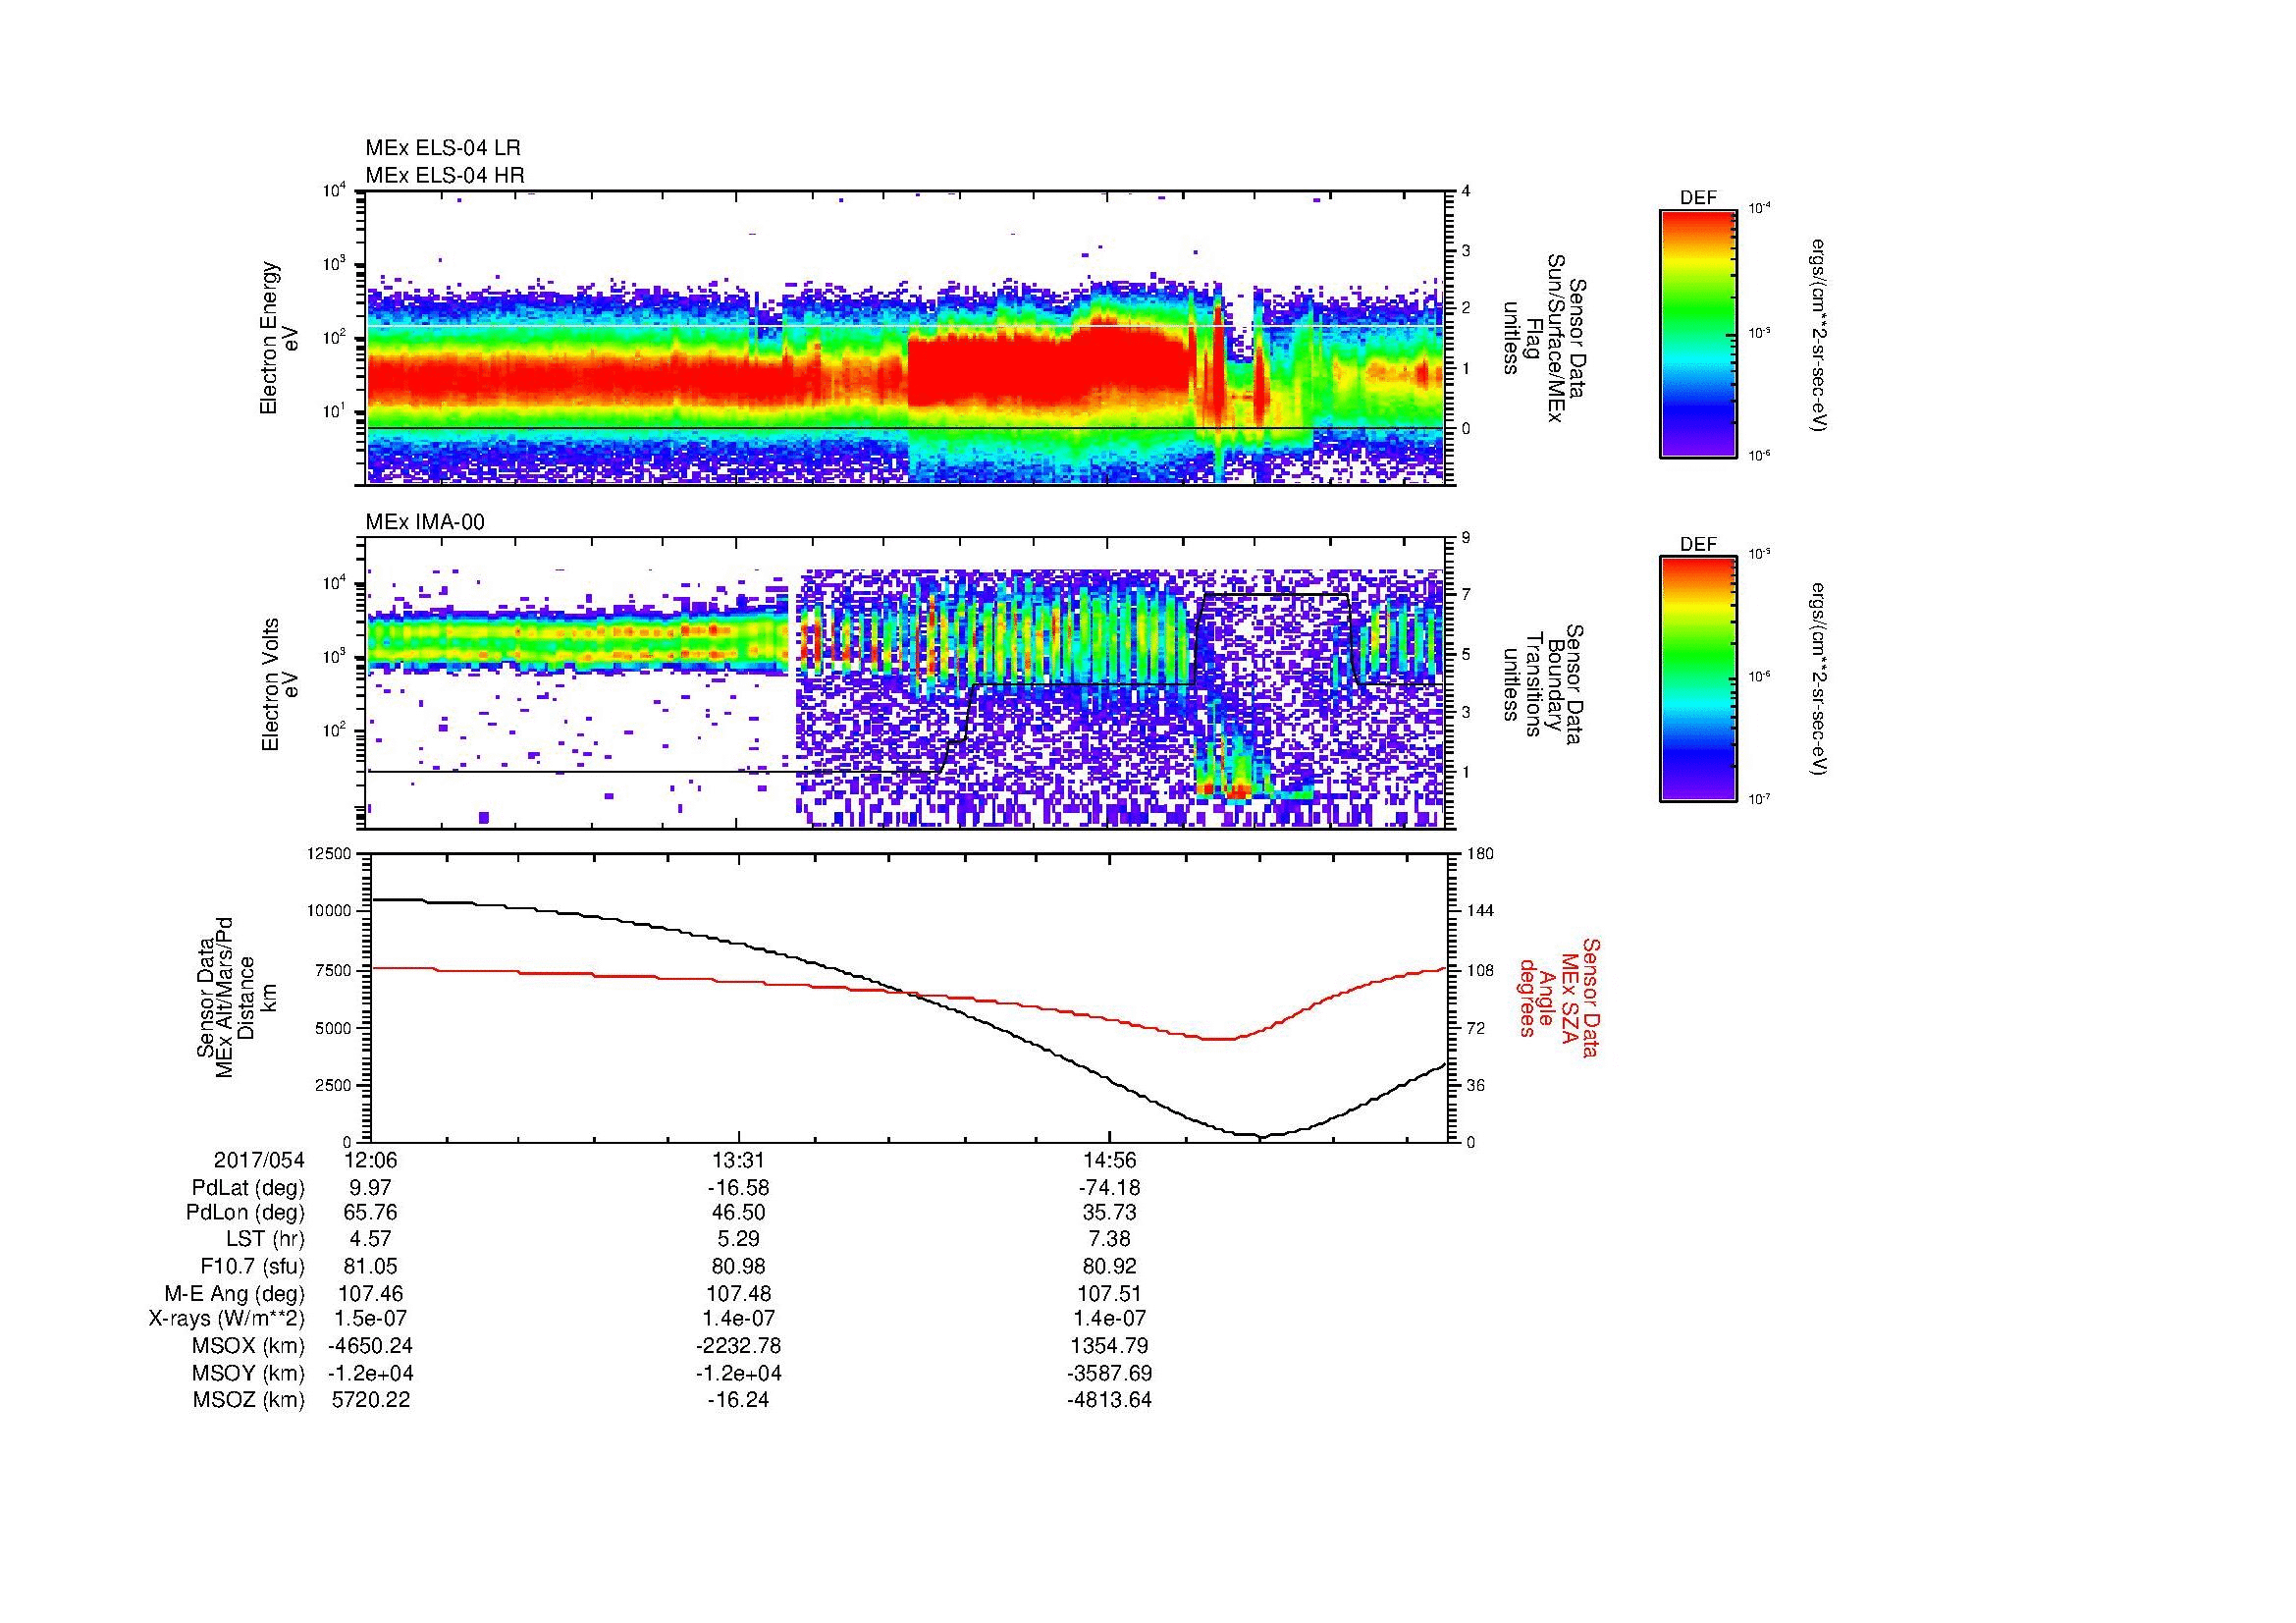Viewport: 2296px width, 1623px height.
Task: Click the LST value '4.57'
Action: click(x=370, y=1240)
